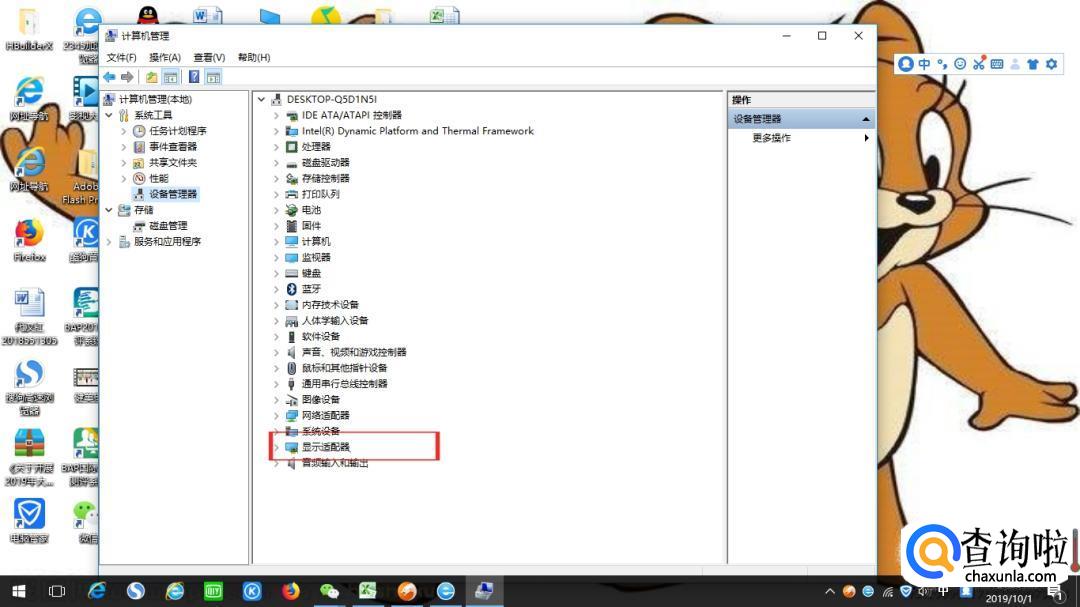Expand the 显示适配器 device category

coord(276,447)
